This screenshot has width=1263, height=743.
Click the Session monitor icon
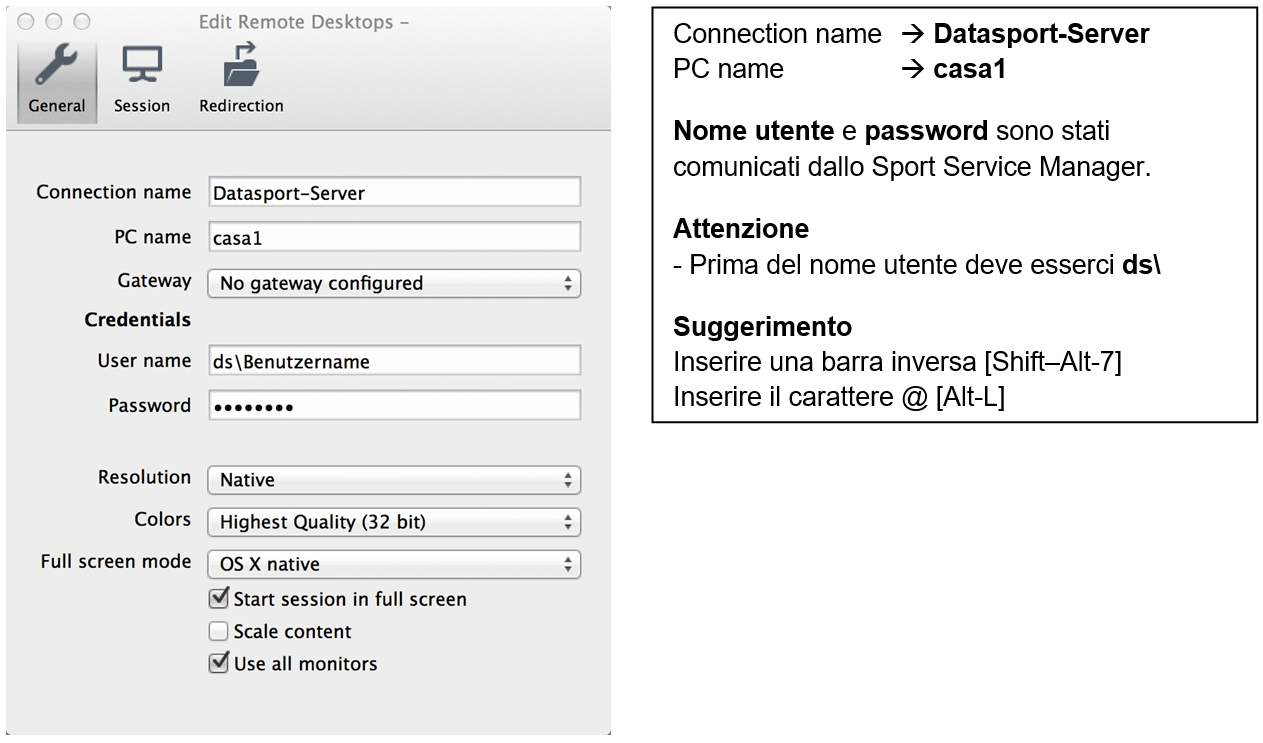141,67
